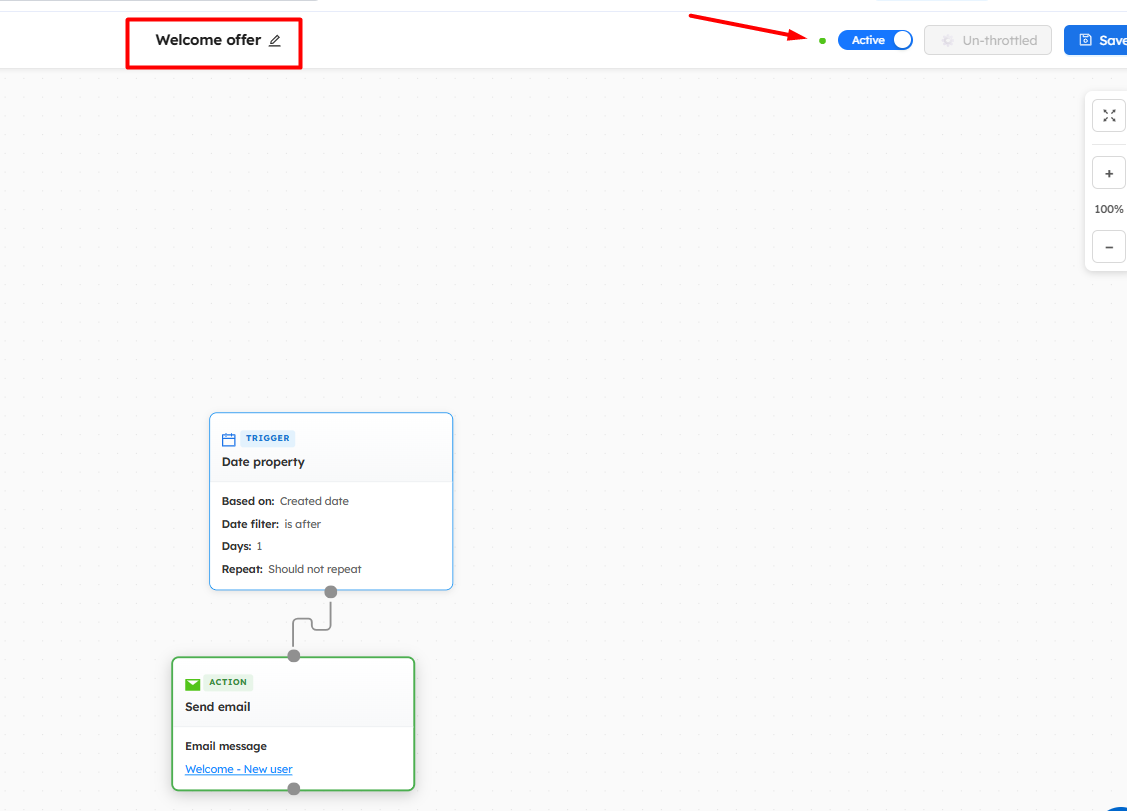Select the Date property trigger title
The height and width of the screenshot is (811, 1127).
coord(263,462)
